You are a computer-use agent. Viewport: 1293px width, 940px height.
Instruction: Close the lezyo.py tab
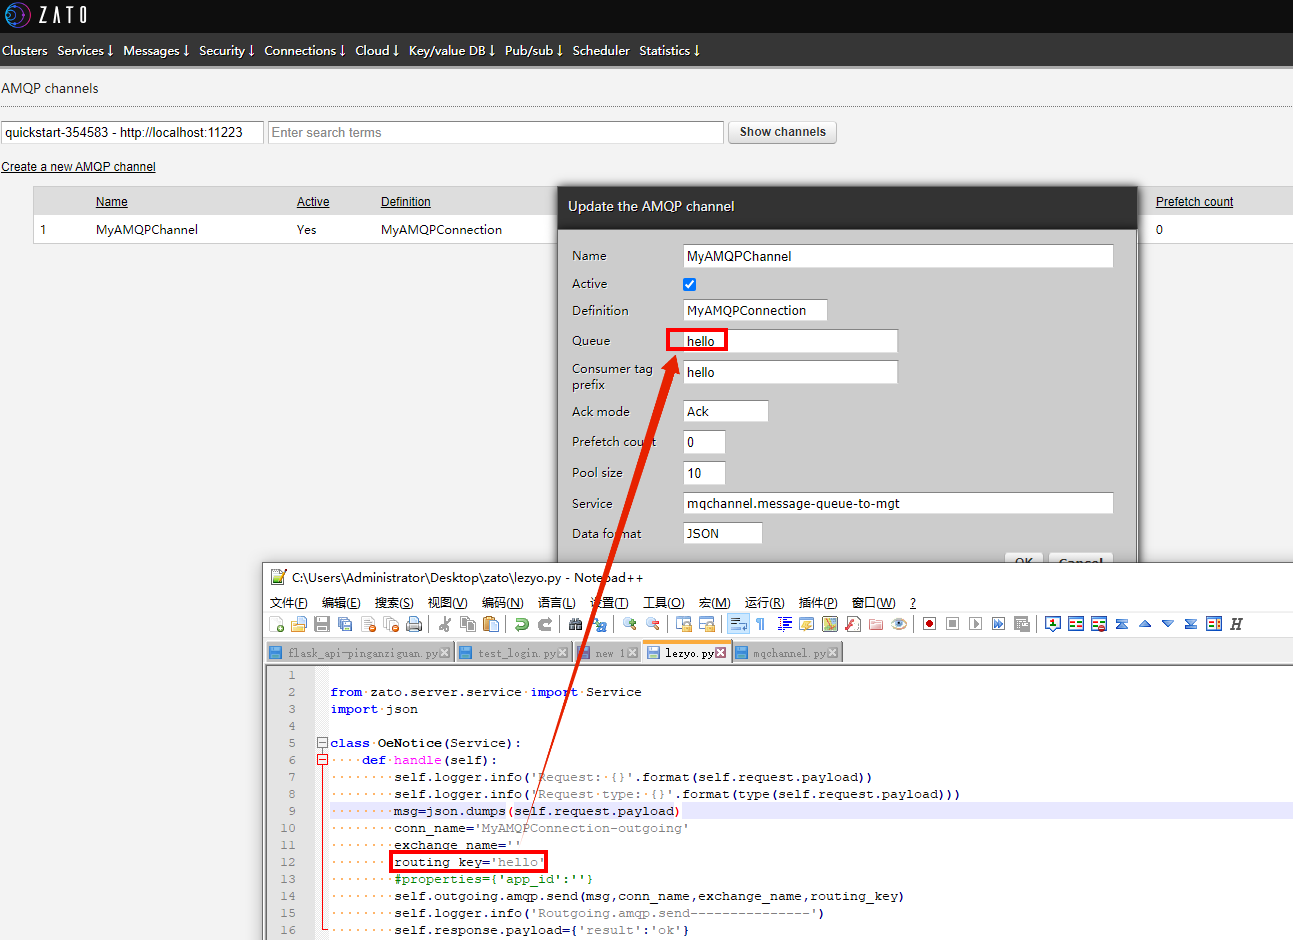(721, 653)
